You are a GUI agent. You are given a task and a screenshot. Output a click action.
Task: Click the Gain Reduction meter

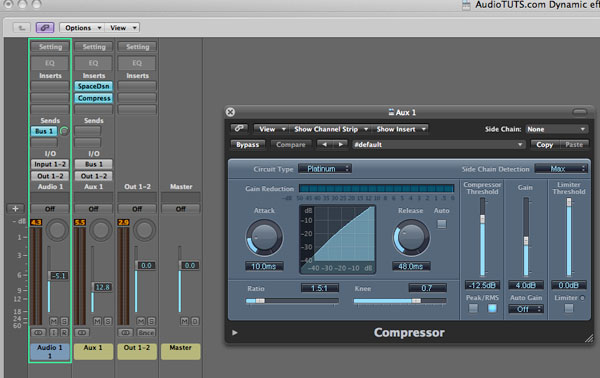pyautogui.click(x=376, y=188)
